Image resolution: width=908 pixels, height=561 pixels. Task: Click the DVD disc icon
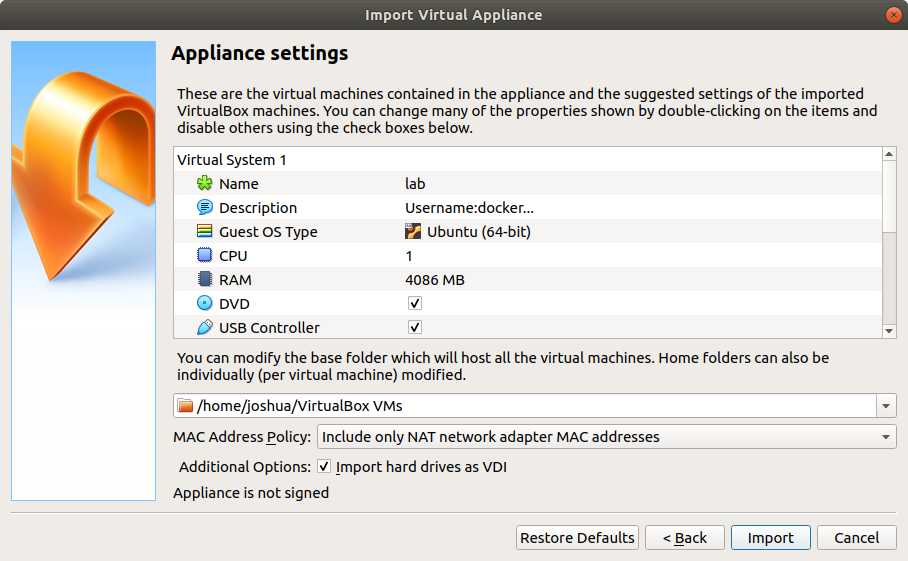click(204, 303)
